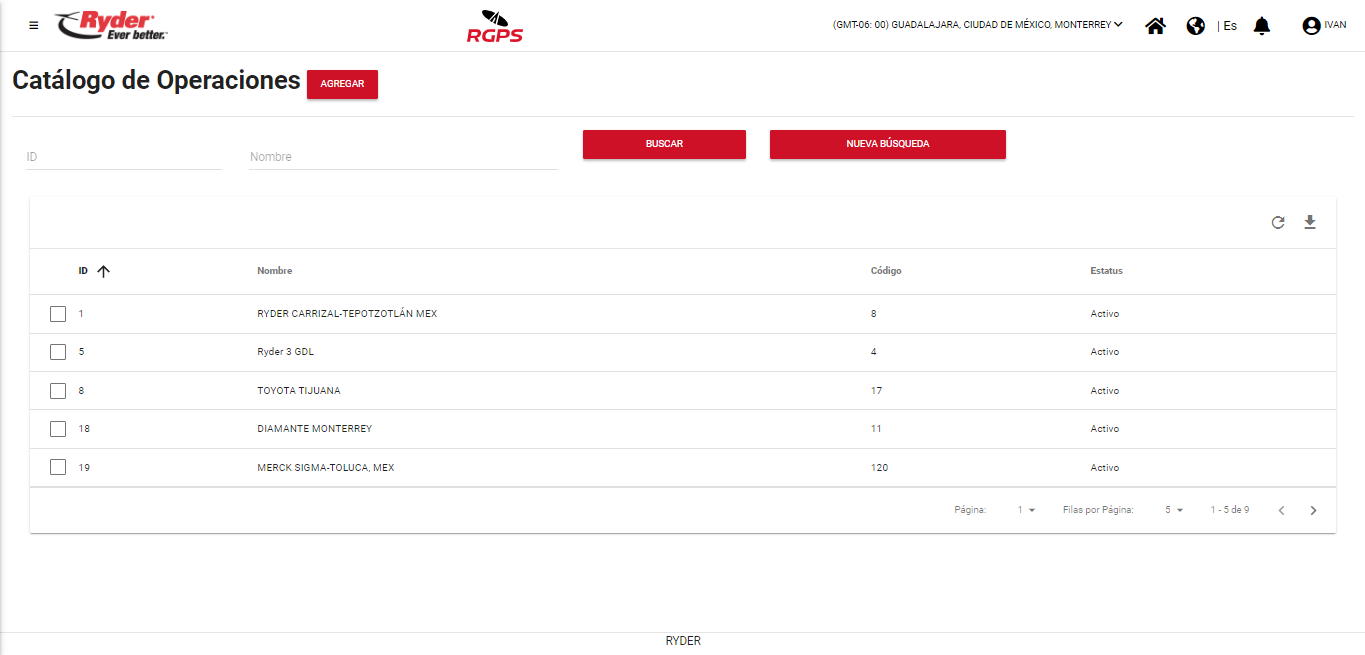This screenshot has height=655, width=1365.
Task: Go to home via house icon
Action: click(x=1155, y=26)
